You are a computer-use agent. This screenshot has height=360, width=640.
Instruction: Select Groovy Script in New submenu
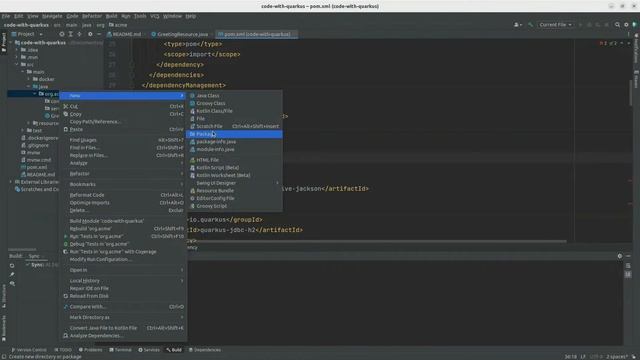234,206
